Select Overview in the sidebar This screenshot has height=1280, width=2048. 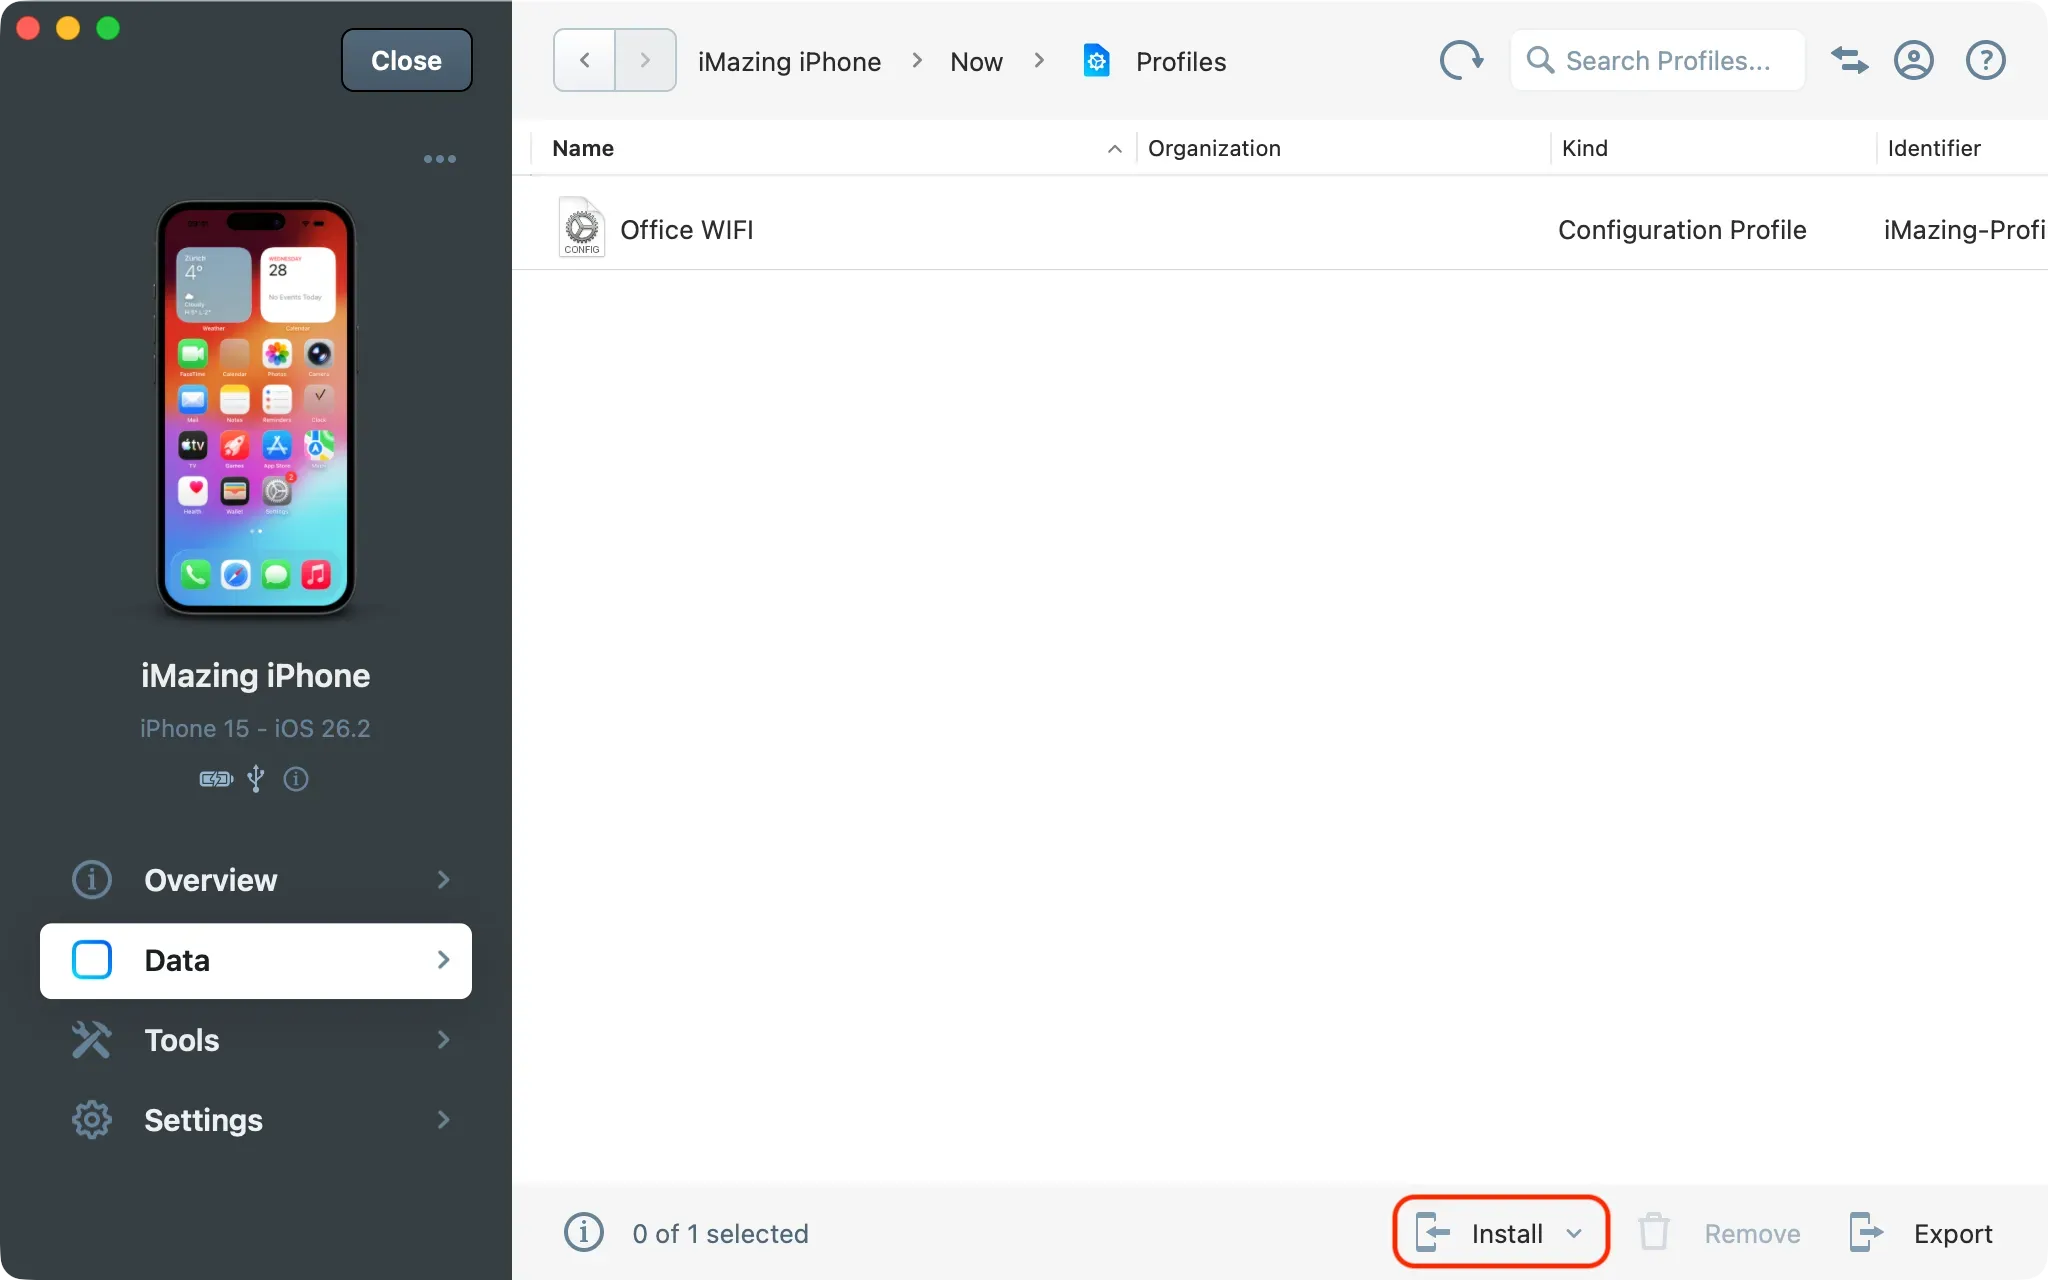pos(210,880)
